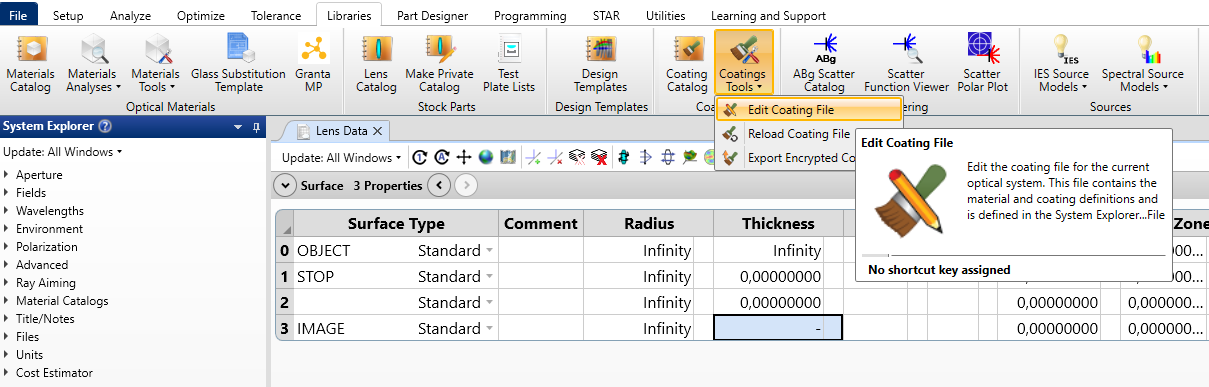Open Glass Substitution Template
Image resolution: width=1209 pixels, height=387 pixels.
click(238, 65)
